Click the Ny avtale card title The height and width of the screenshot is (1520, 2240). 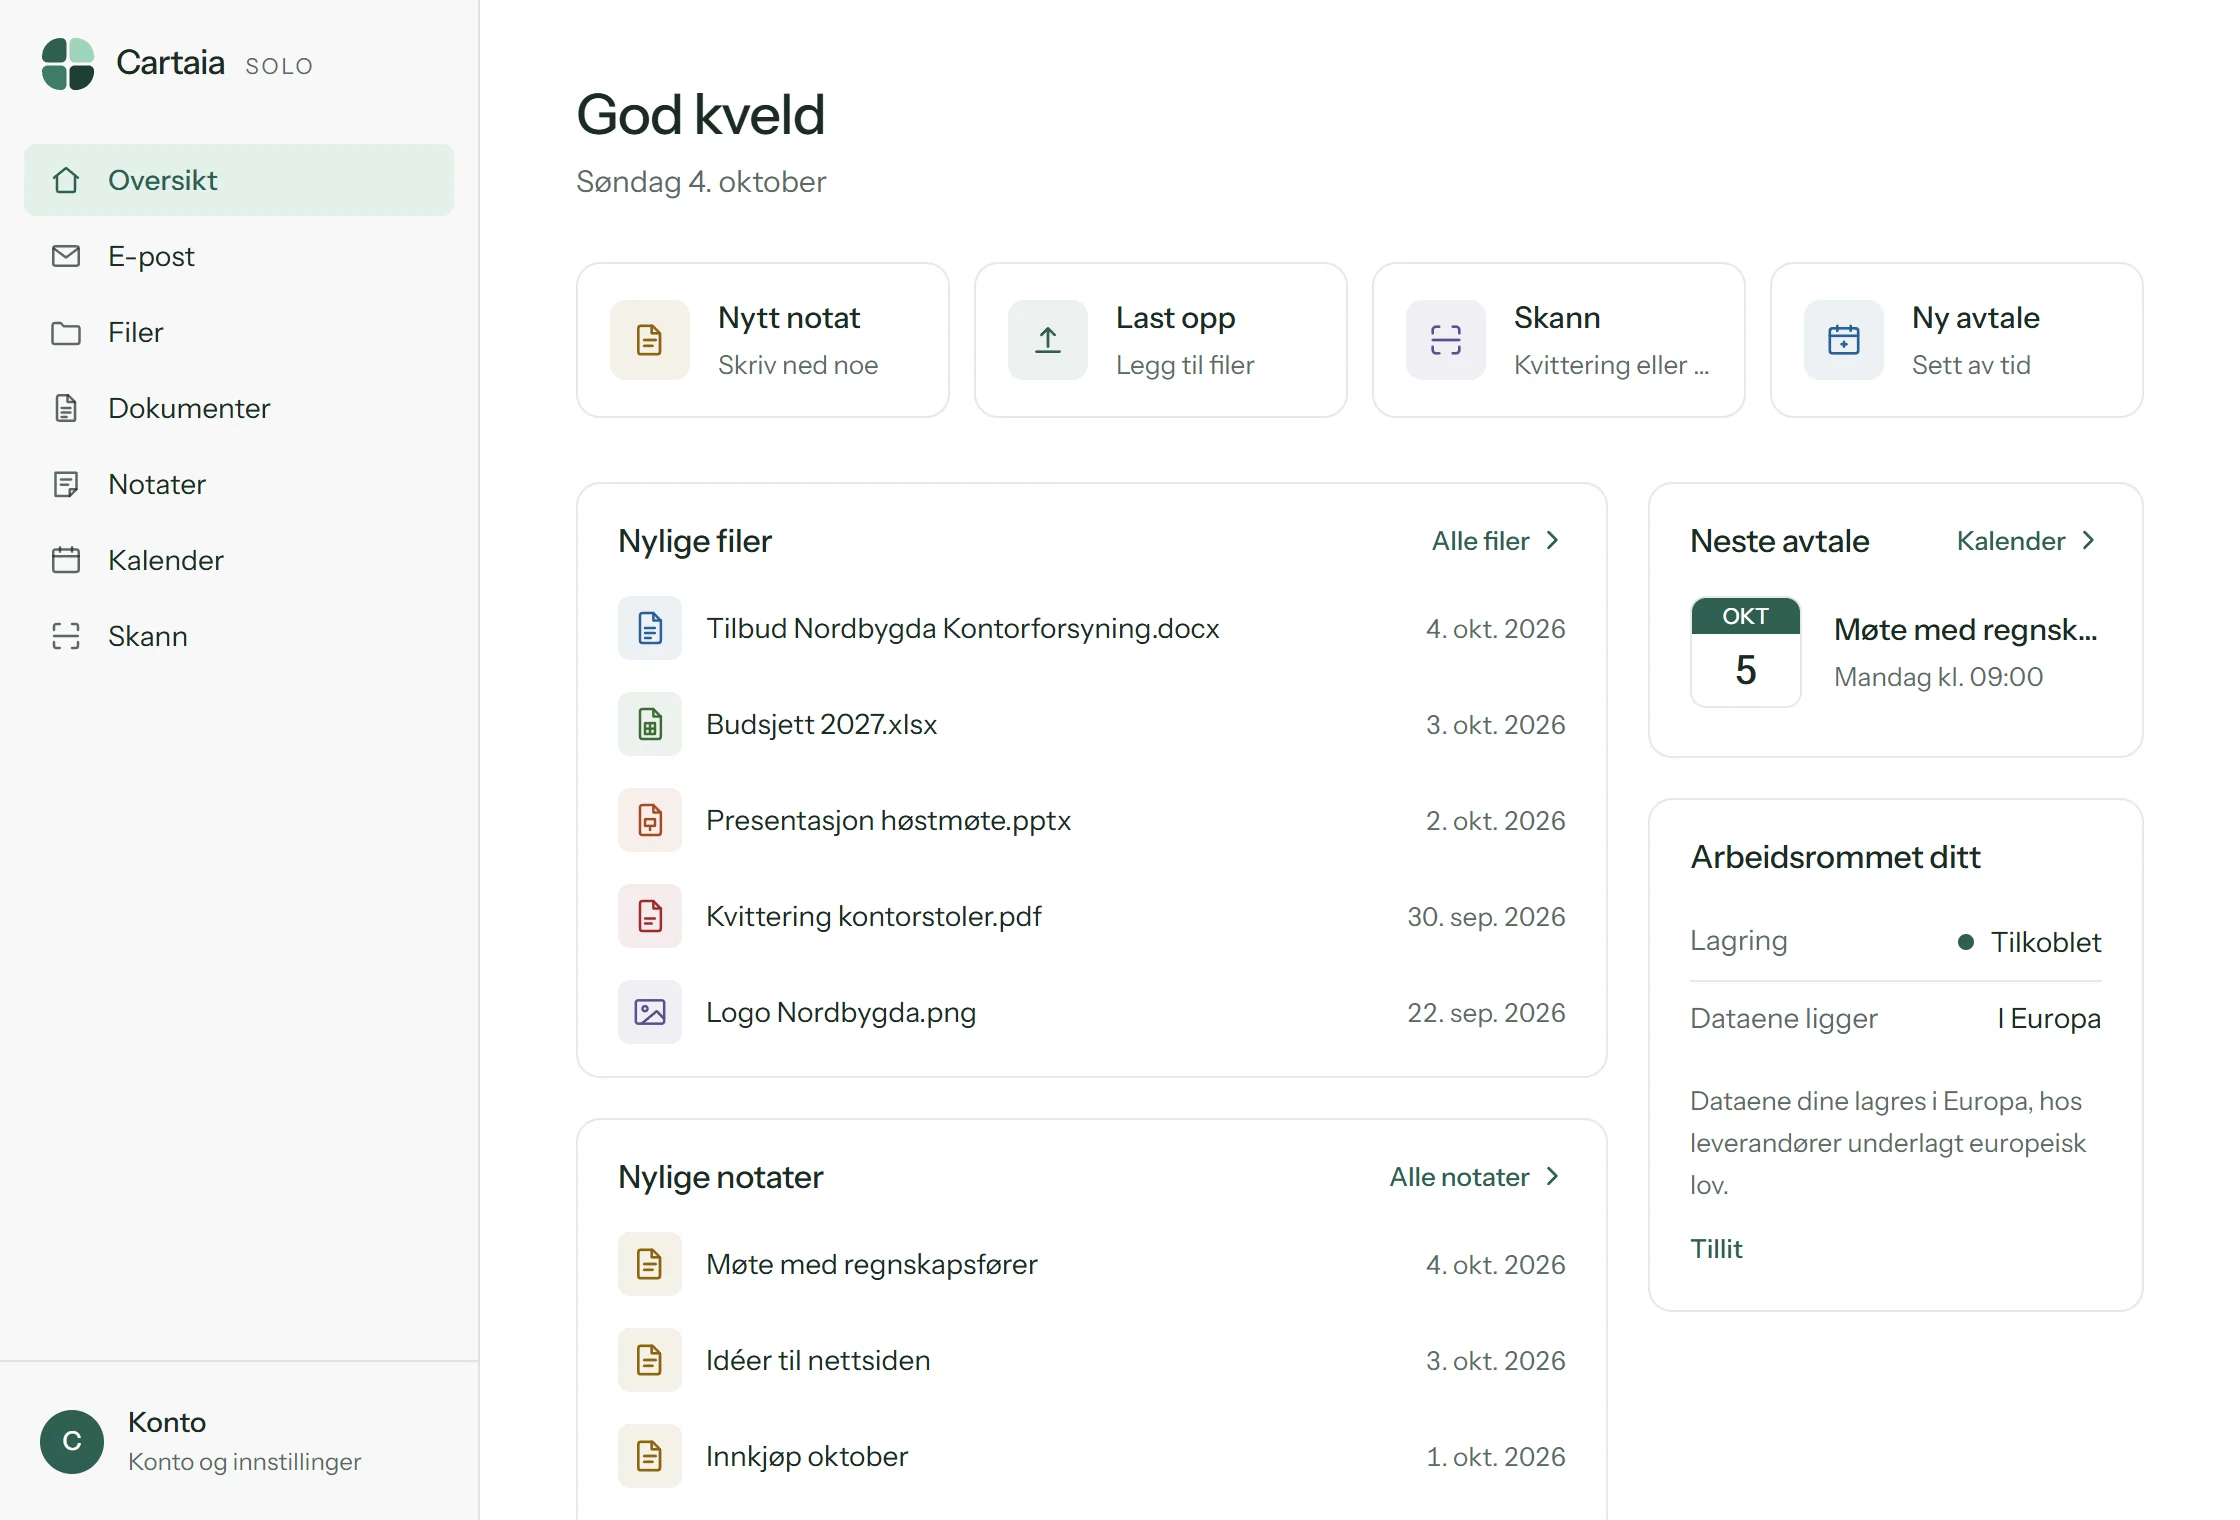1976,317
